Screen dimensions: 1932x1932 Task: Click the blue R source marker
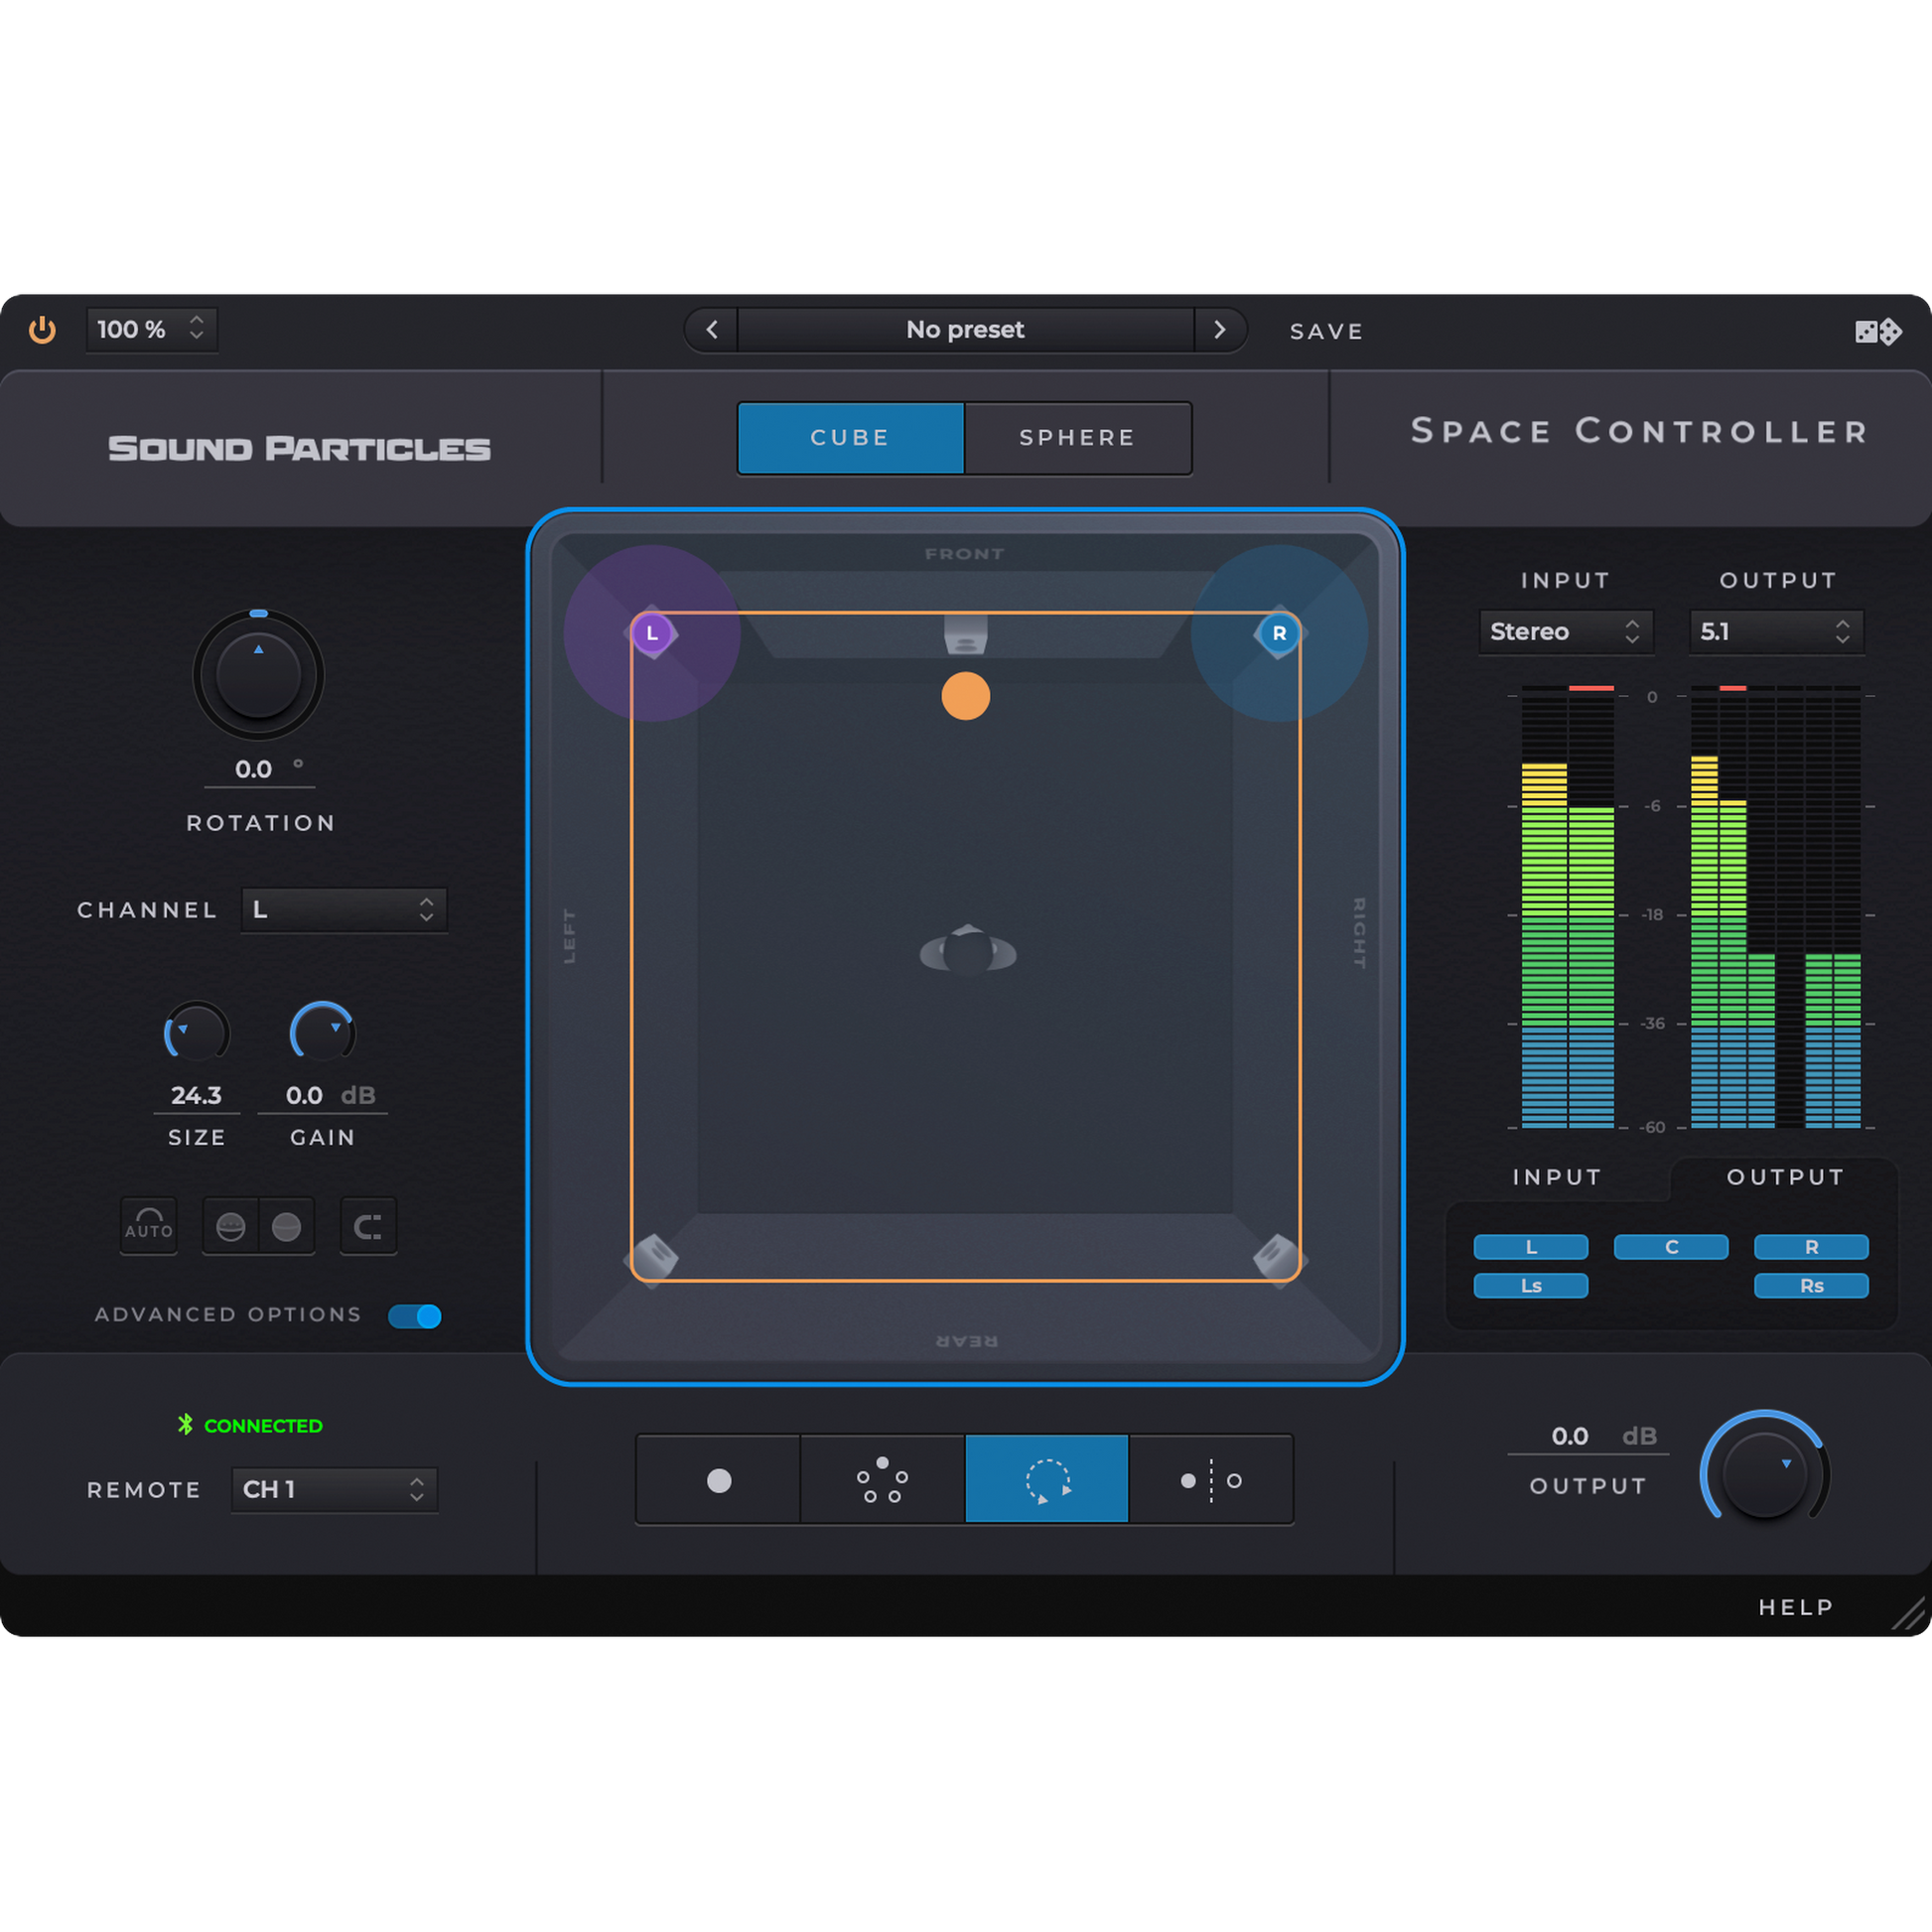coord(1279,633)
